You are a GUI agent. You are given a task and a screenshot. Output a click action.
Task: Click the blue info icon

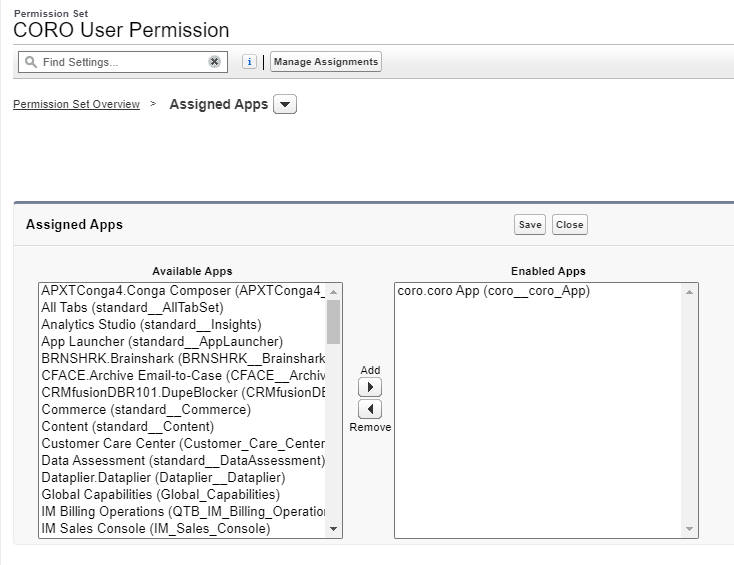pyautogui.click(x=250, y=62)
